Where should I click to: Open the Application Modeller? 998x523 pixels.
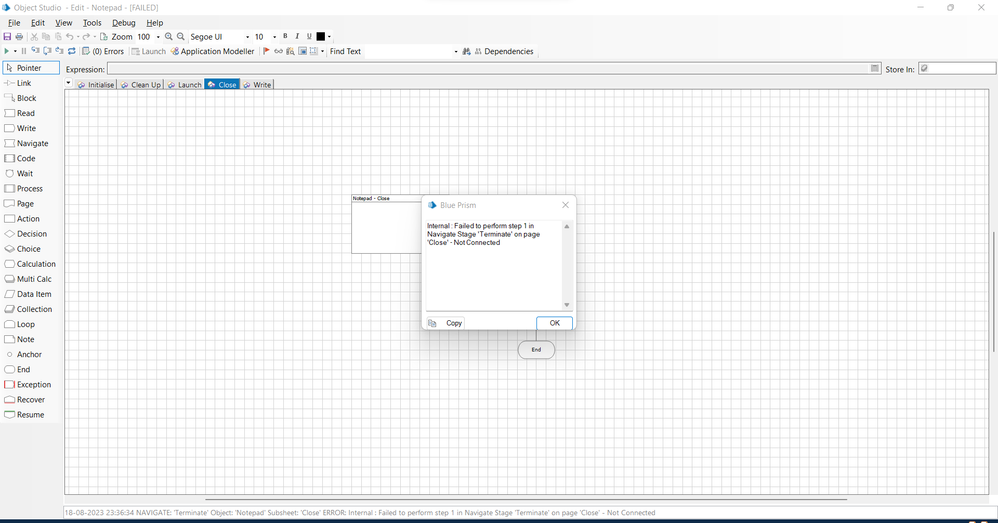213,52
